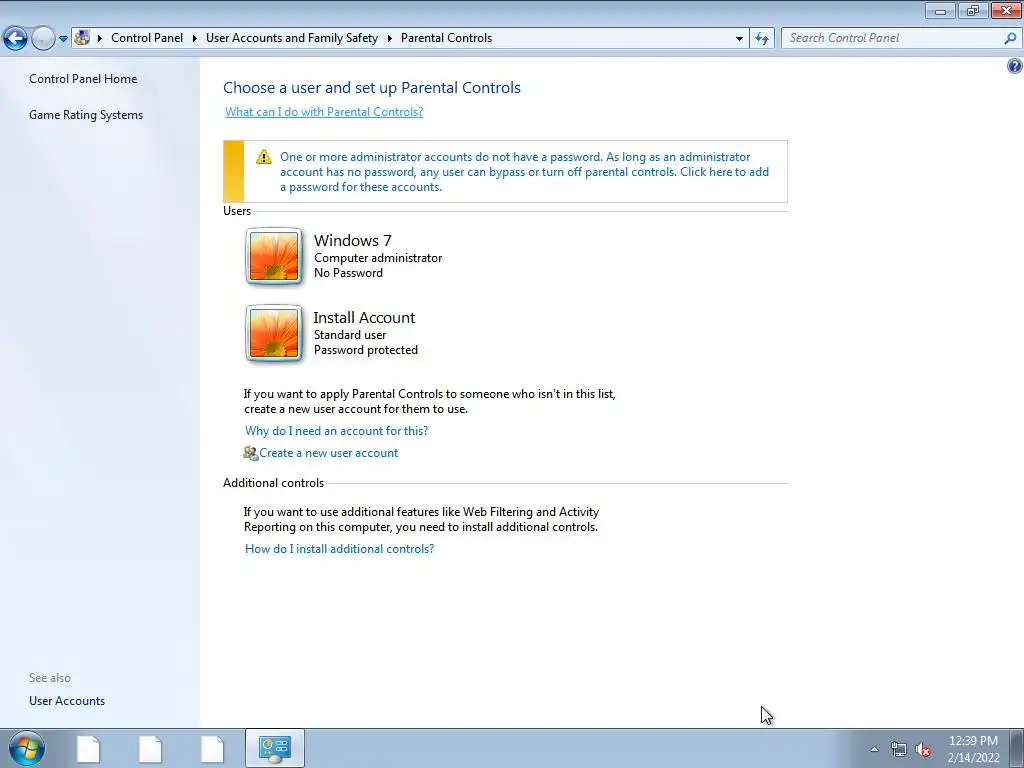Click the Windows 7 account name
The height and width of the screenshot is (768, 1024).
353,240
